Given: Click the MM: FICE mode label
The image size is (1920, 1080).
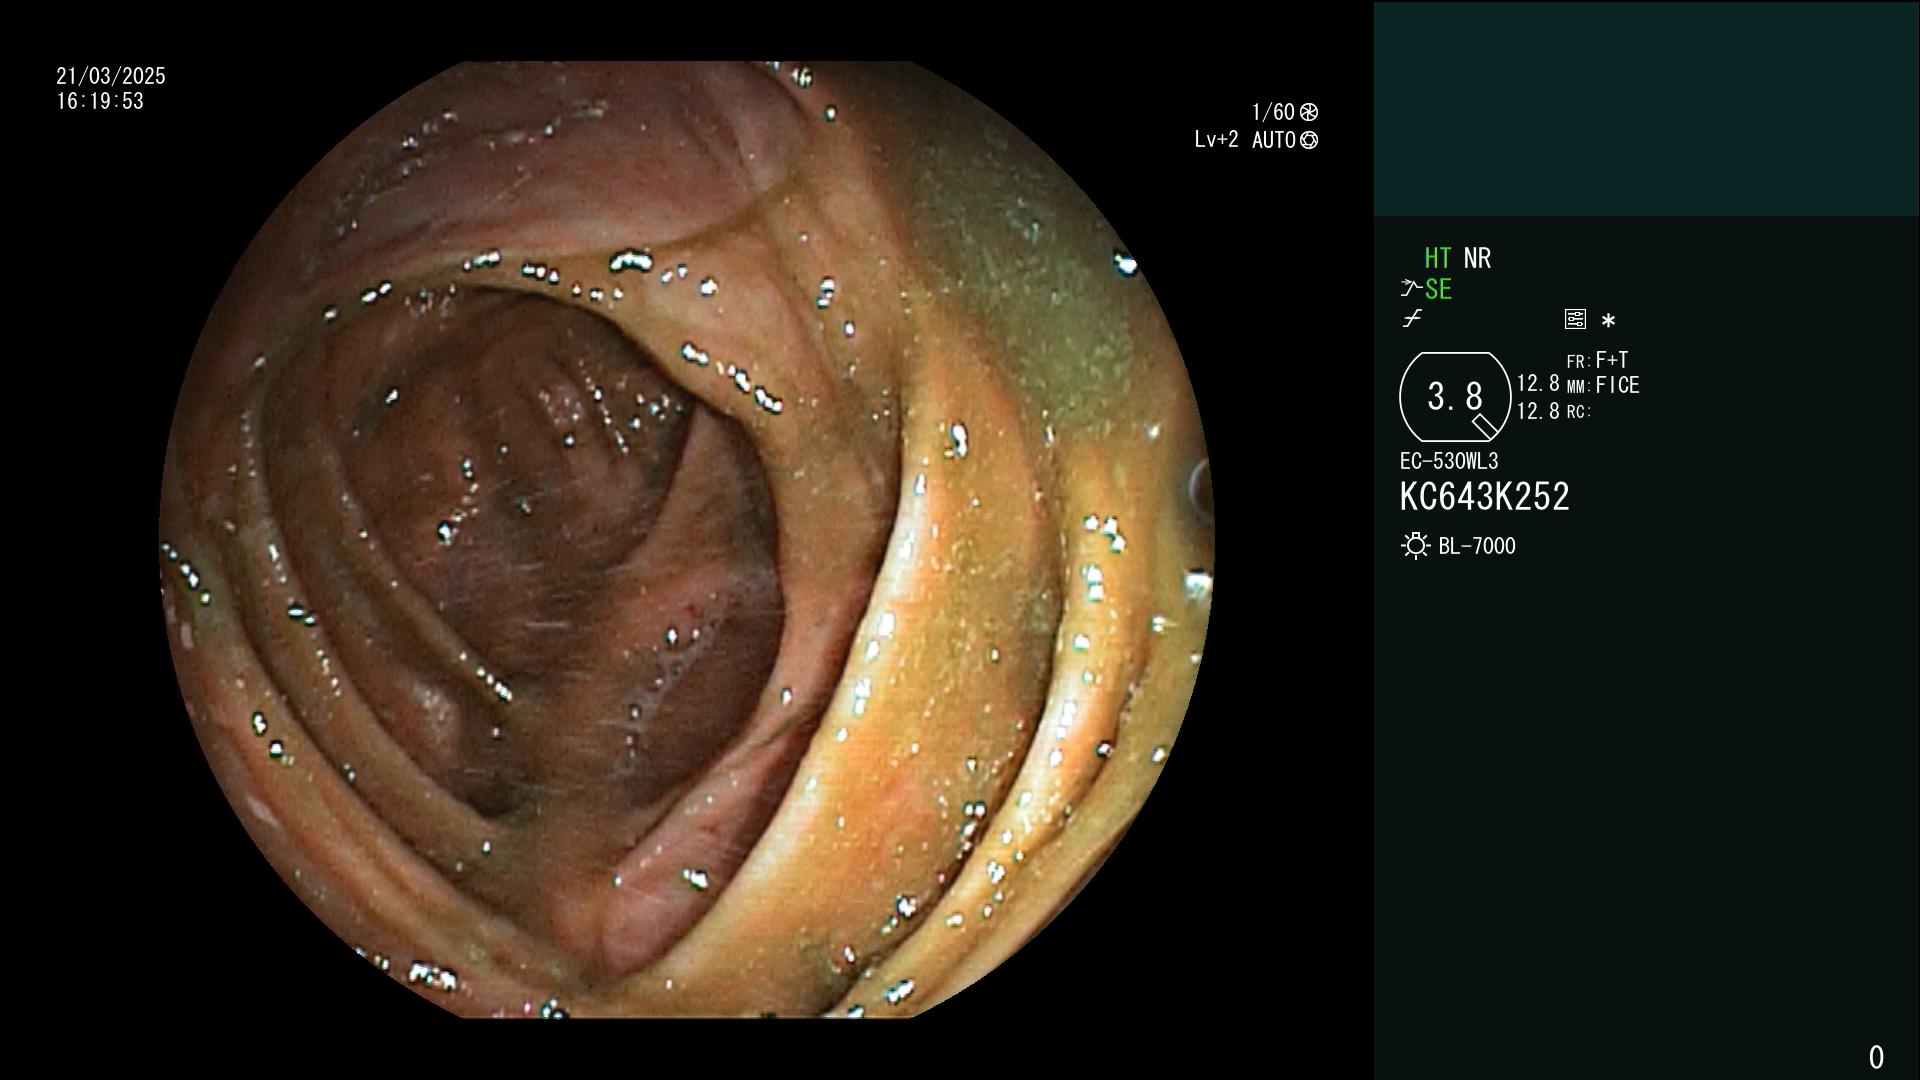Looking at the screenshot, I should pos(1603,386).
